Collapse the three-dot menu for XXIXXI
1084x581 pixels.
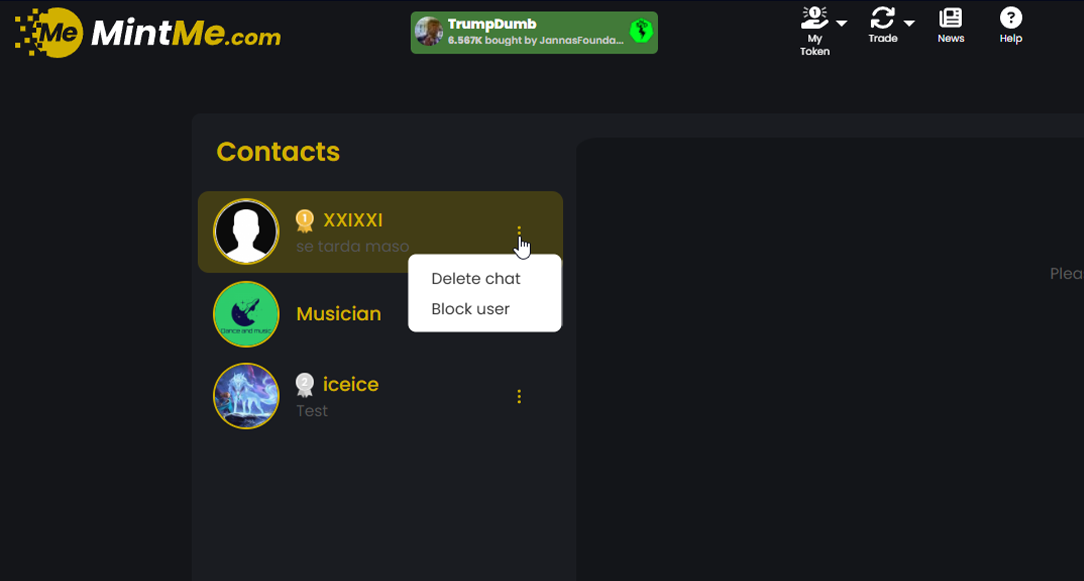[x=519, y=232]
